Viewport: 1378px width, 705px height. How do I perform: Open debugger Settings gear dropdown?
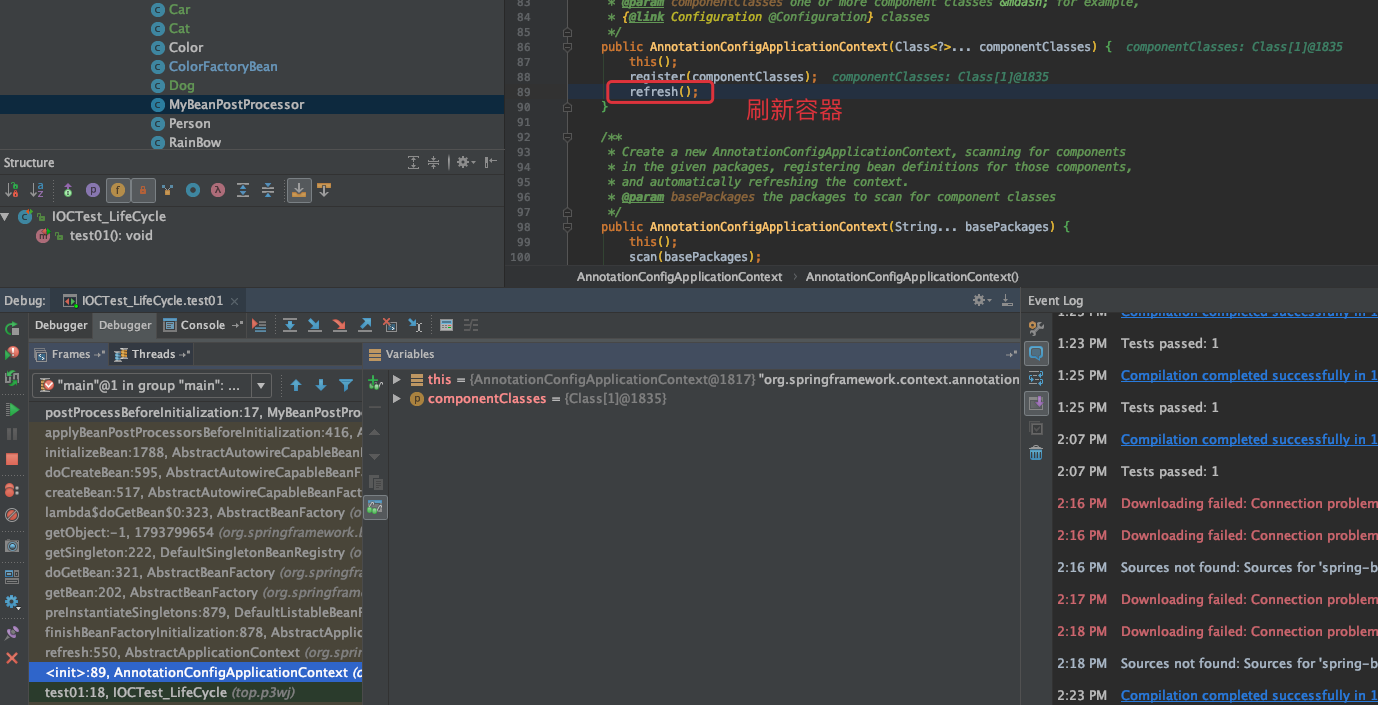click(12, 602)
